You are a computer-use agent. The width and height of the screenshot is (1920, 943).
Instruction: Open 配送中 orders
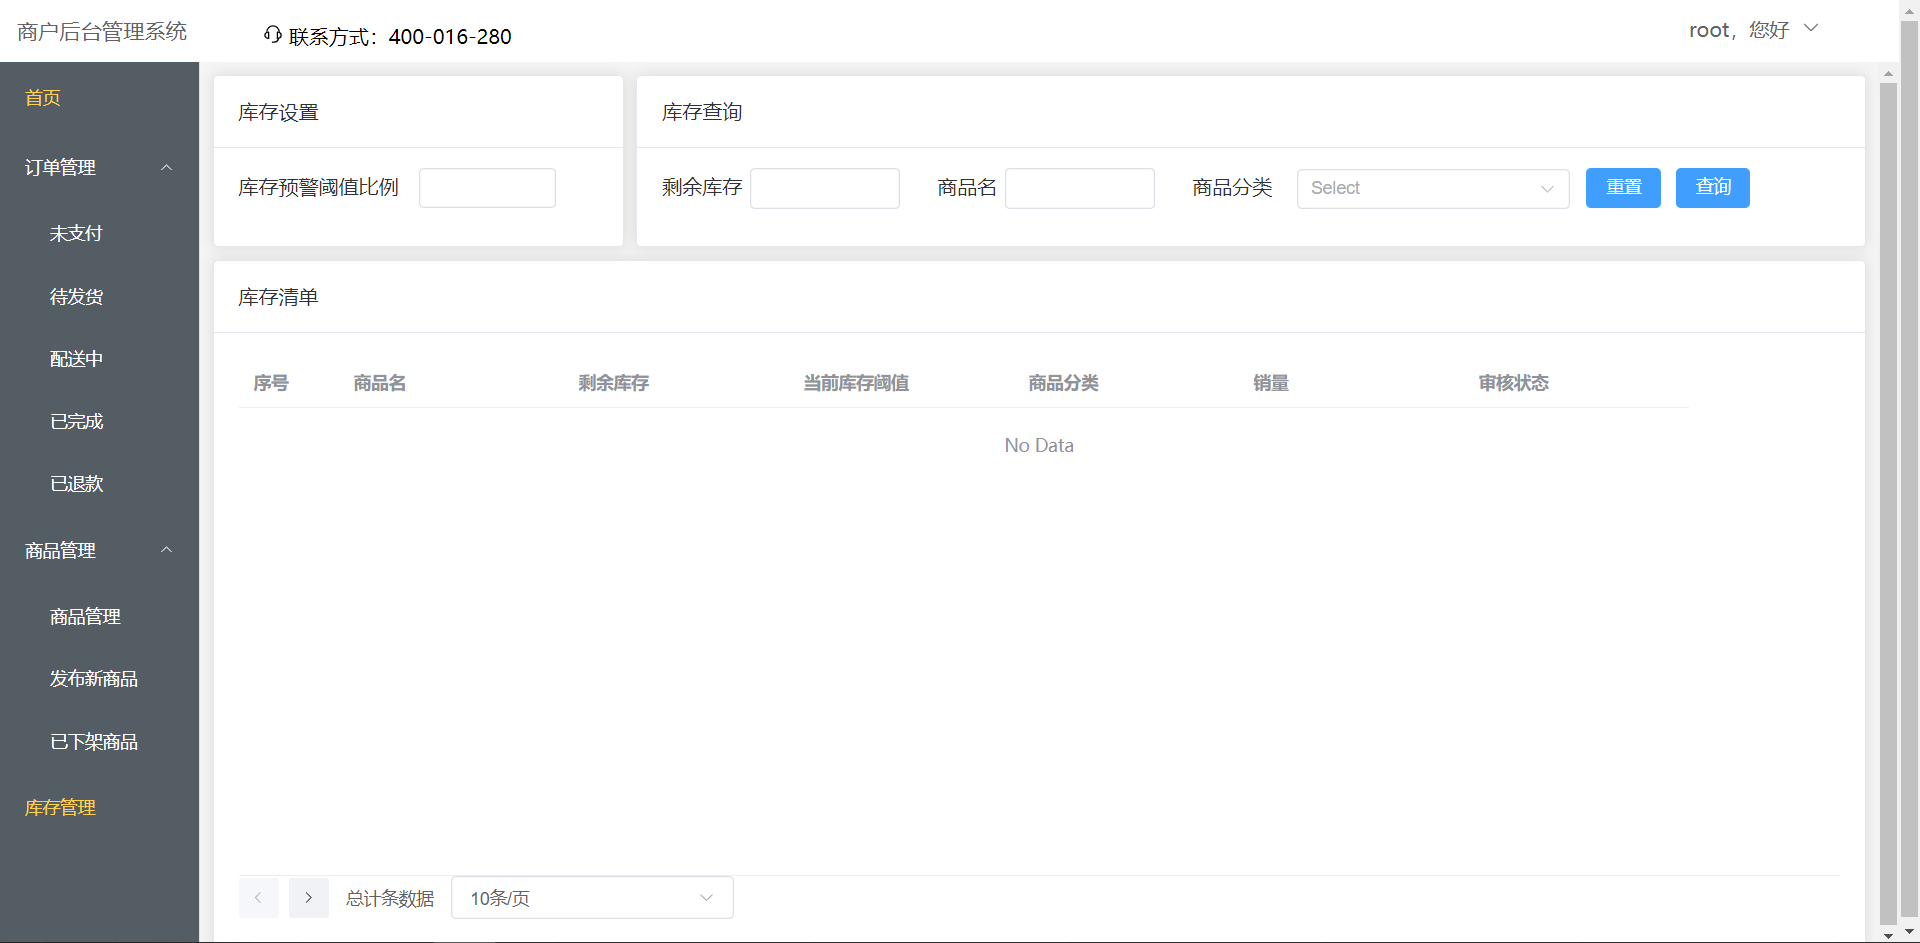click(x=76, y=359)
